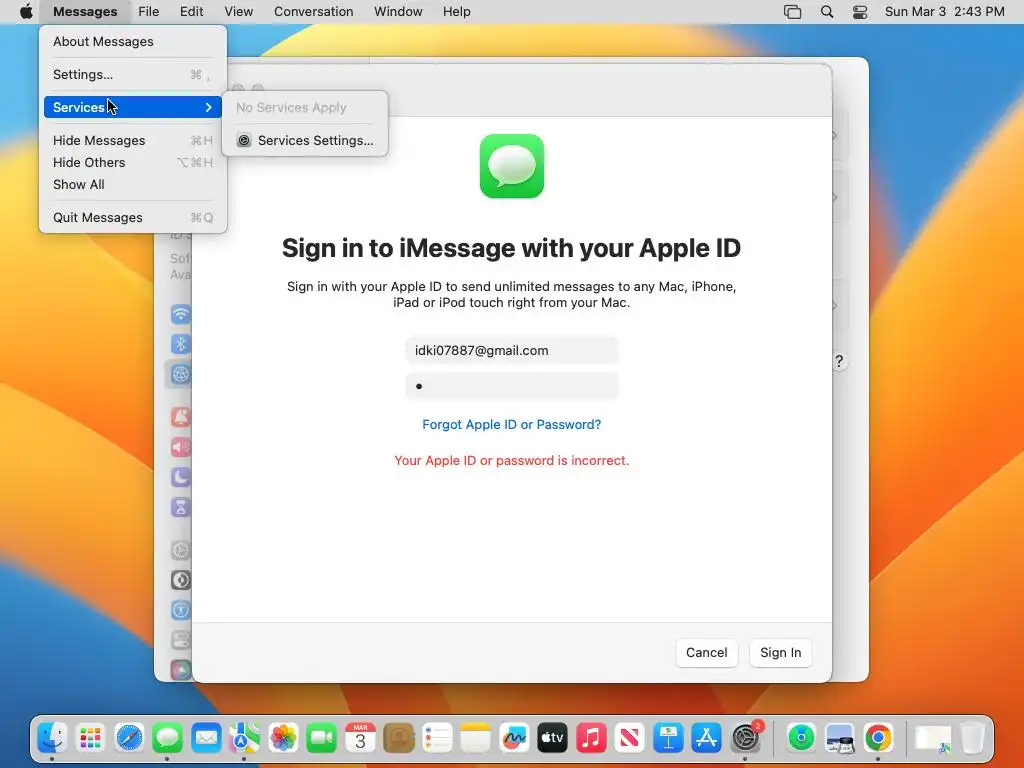
Task: Launch FaceTime from the dock
Action: click(x=321, y=738)
